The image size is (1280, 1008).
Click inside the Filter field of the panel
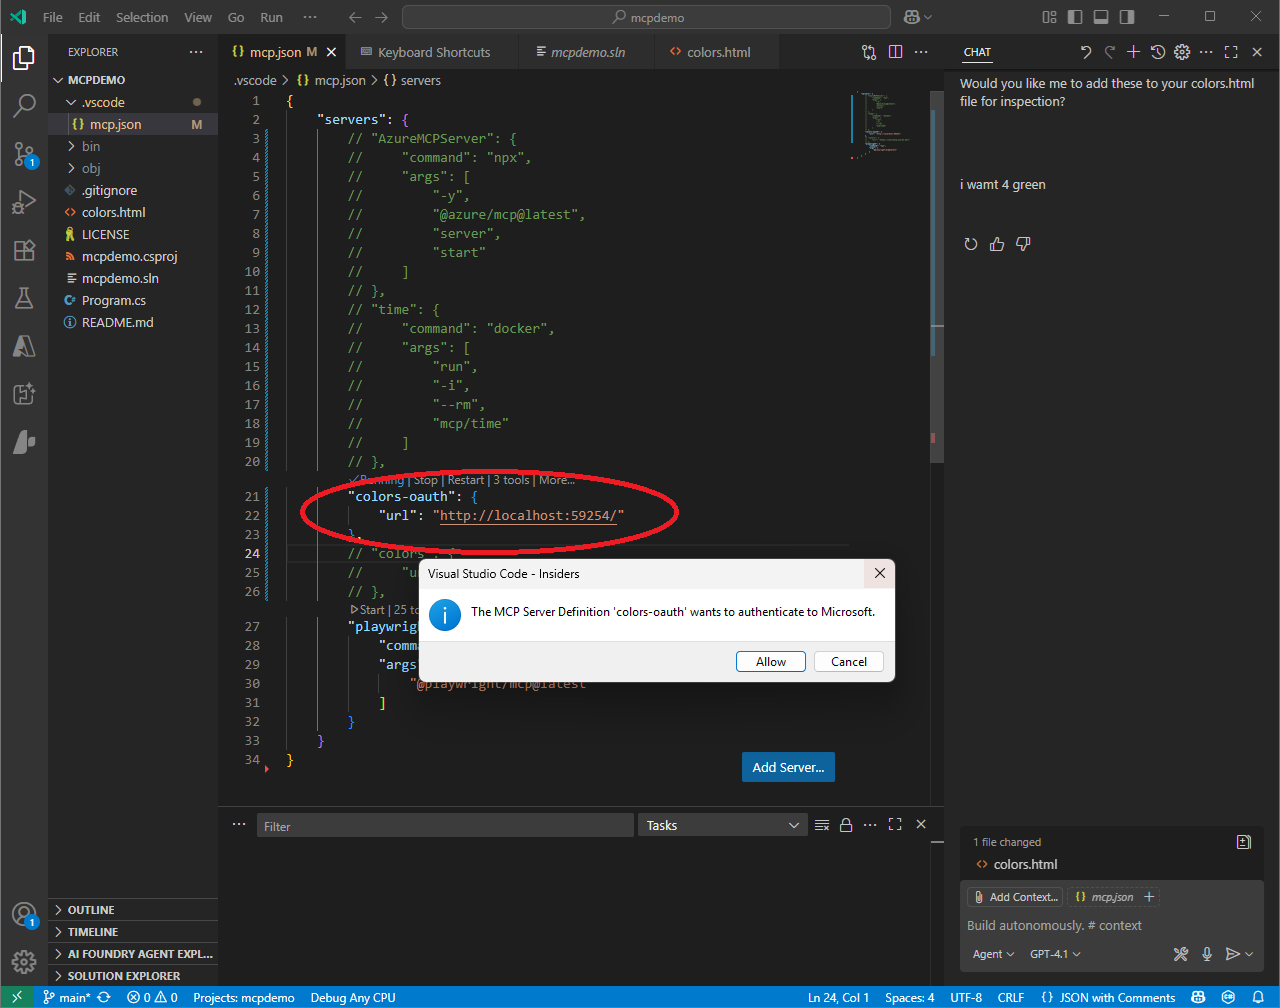coord(445,824)
